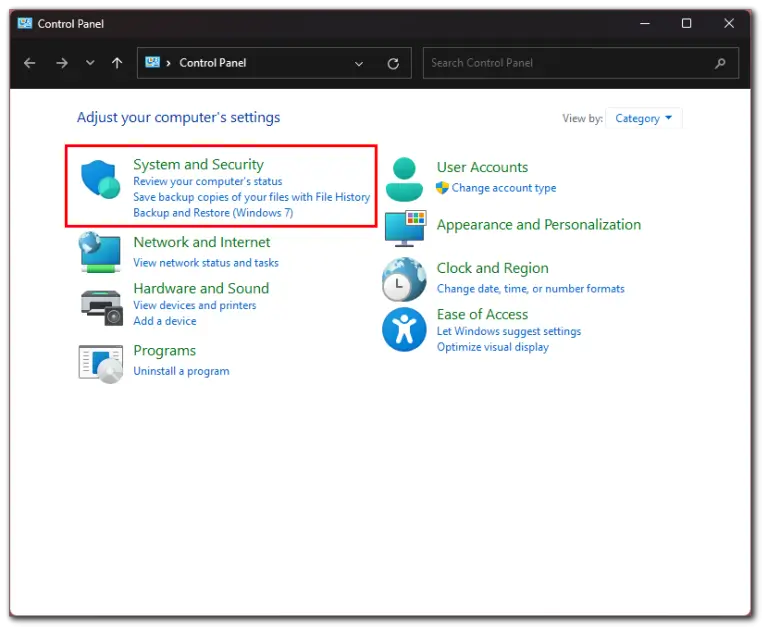
Task: Click Add a device link
Action: (165, 321)
